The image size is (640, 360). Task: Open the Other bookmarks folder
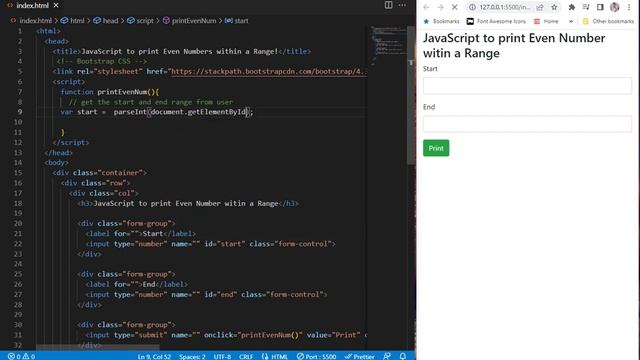[608, 21]
